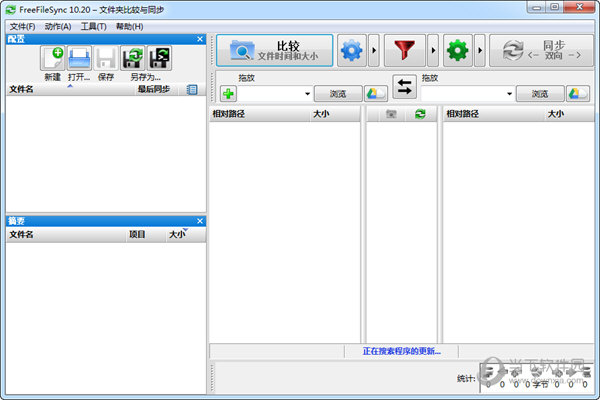Start 比较 file time and size comparison
Image resolution: width=600 pixels, height=400 pixels.
(275, 51)
